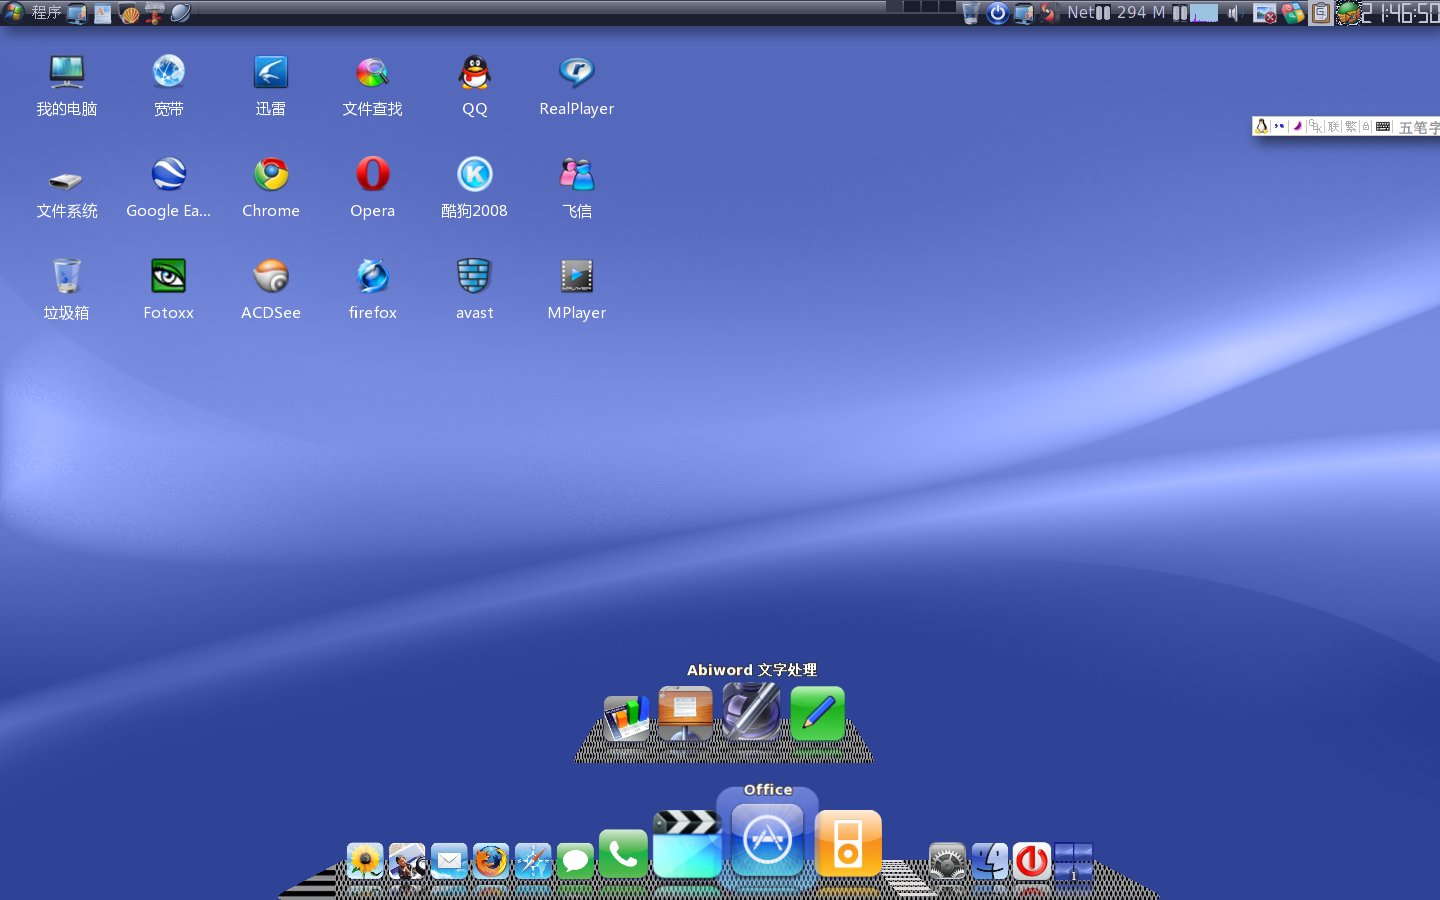The height and width of the screenshot is (900, 1440).
Task: Click volume speaker icon in panel
Action: [1234, 13]
